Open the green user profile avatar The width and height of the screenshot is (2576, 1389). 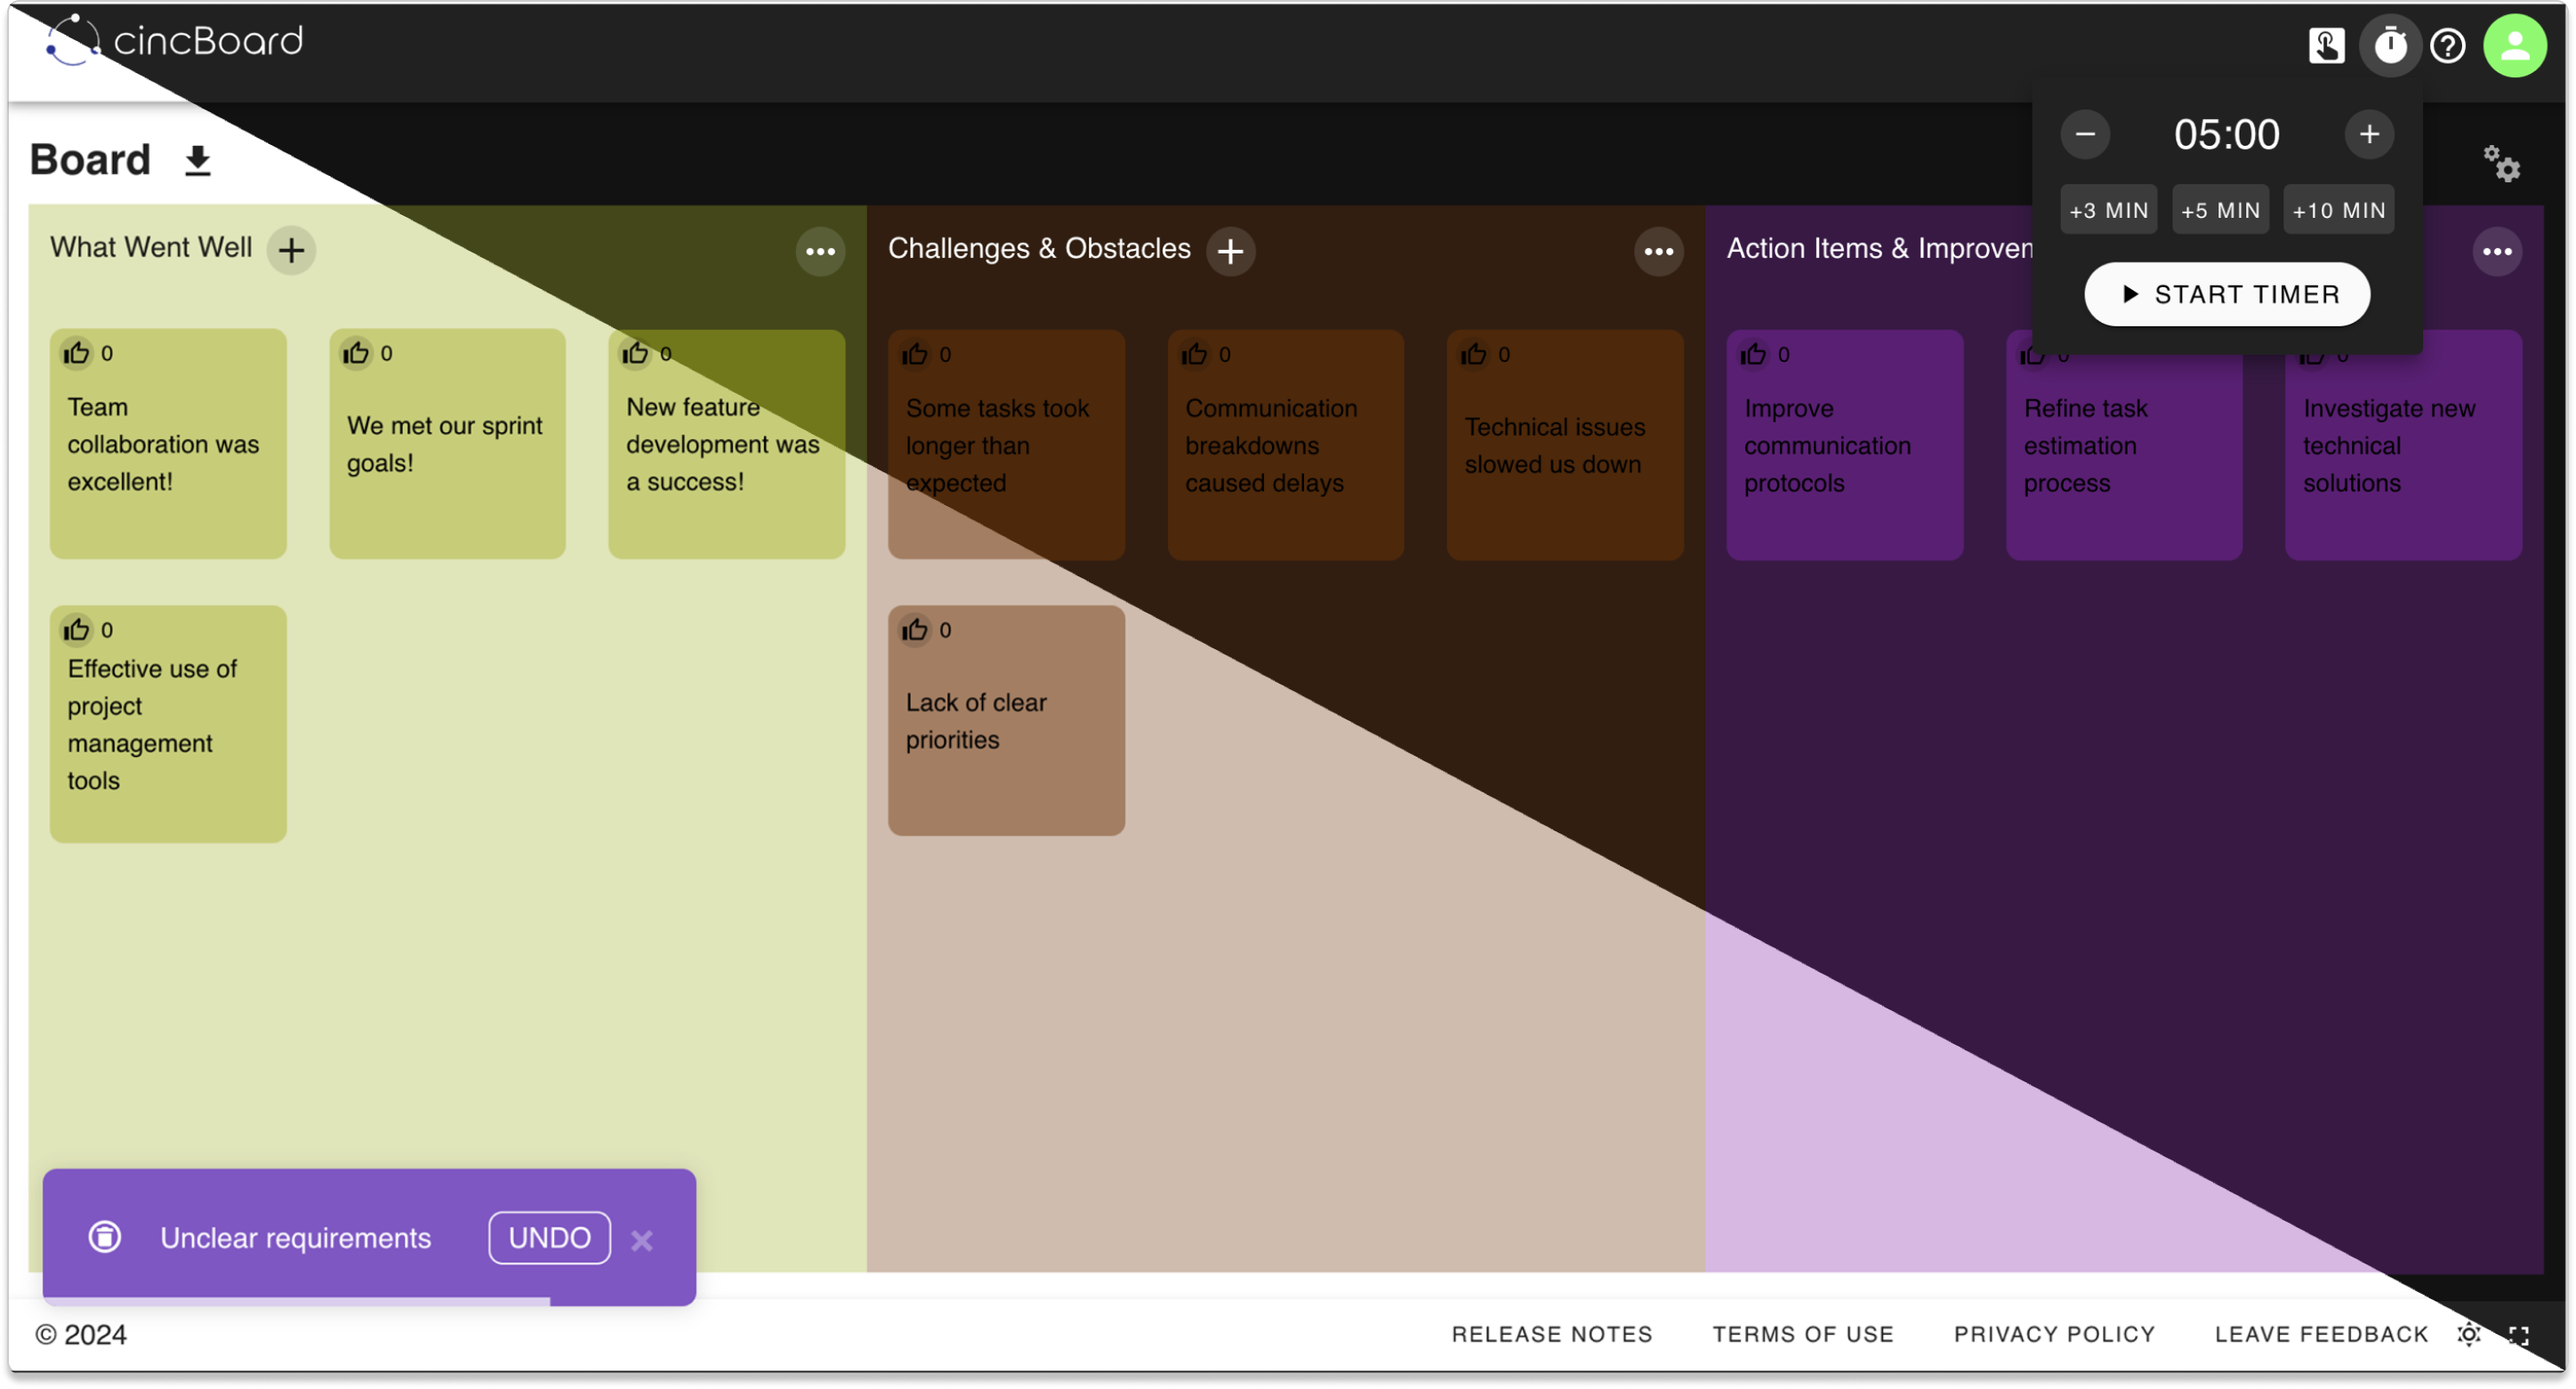(2514, 45)
